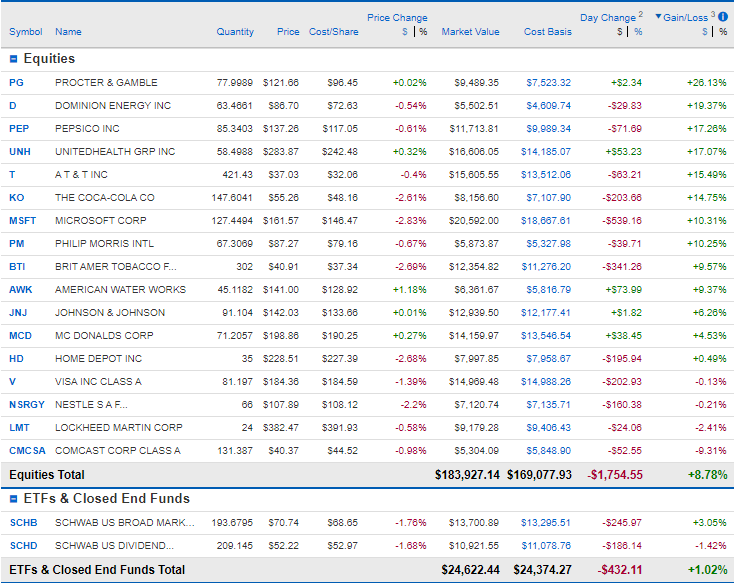Open cost basis $5,848.90 for Comcast
The width and height of the screenshot is (734, 583).
[x=549, y=450]
